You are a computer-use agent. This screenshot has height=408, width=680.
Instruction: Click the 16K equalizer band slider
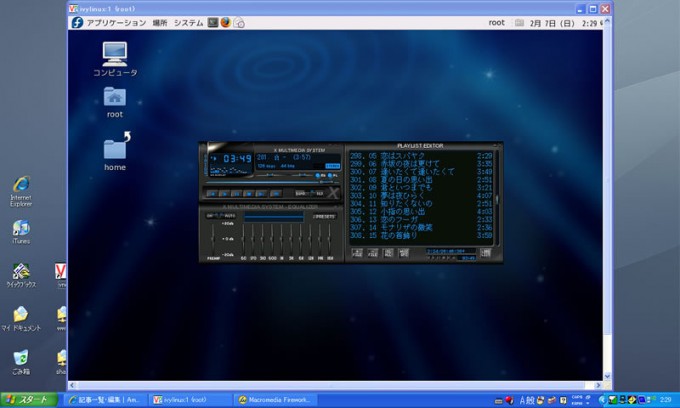coord(329,240)
